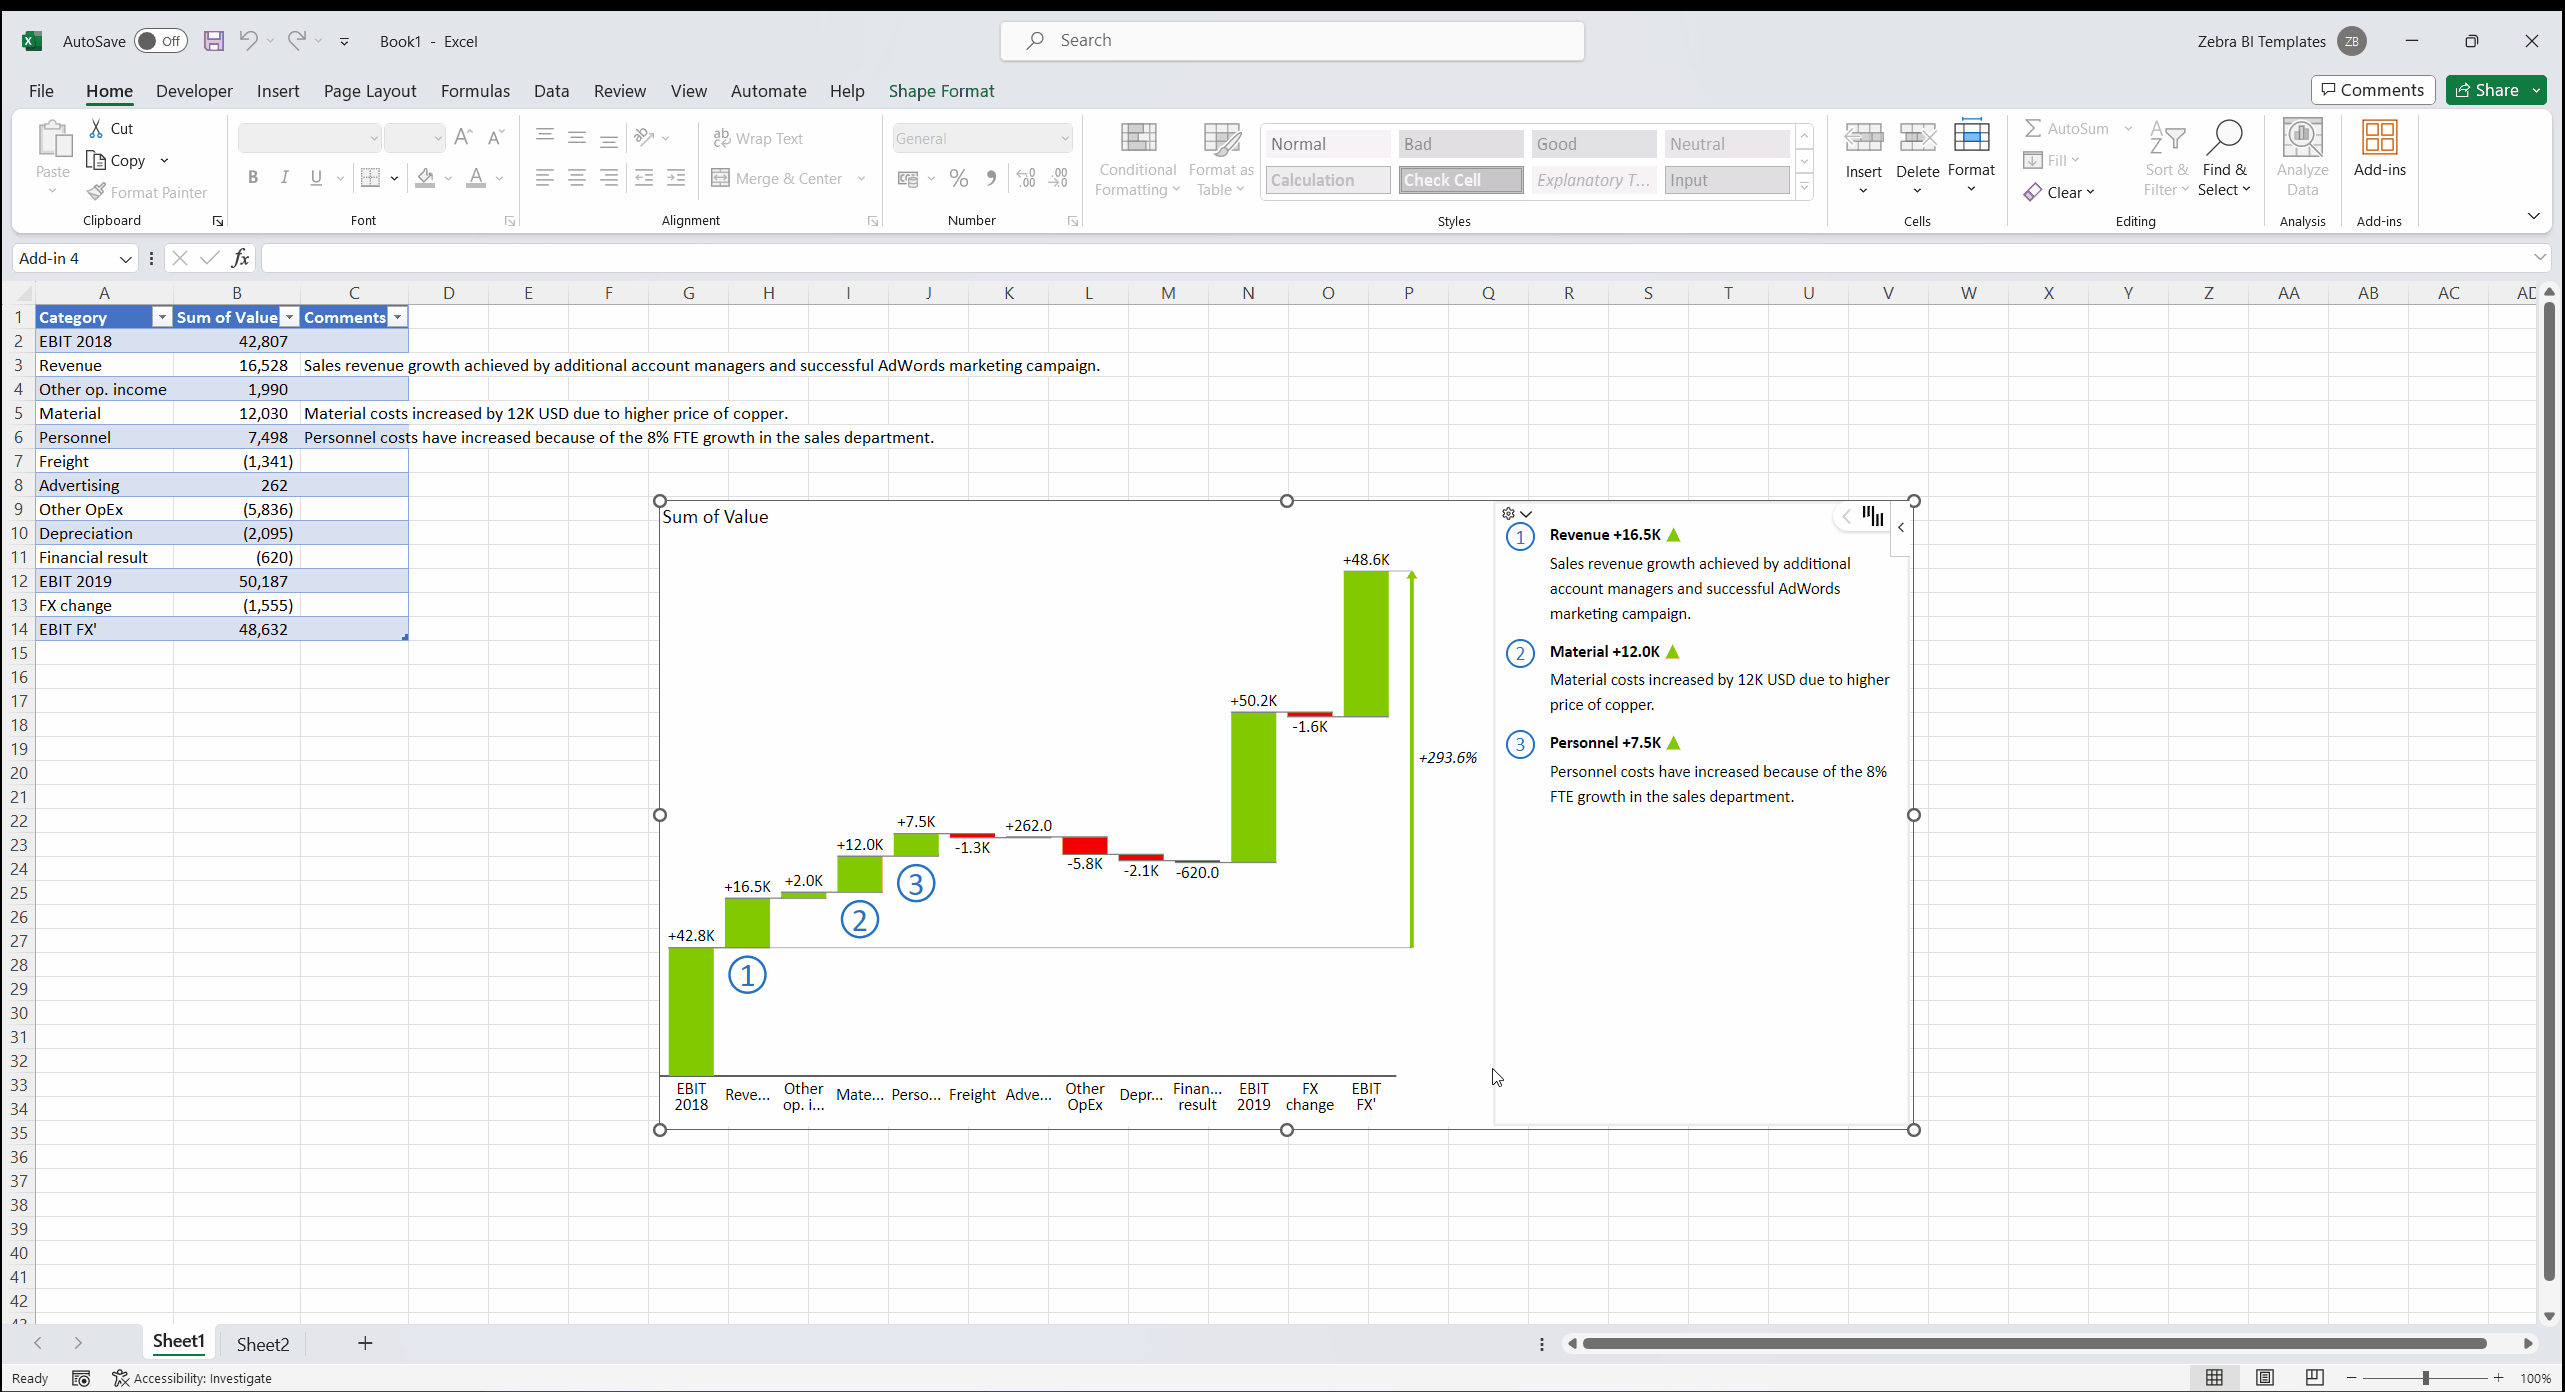Click the Comments button
Viewport: 2565px width, 1392px height.
tap(2372, 89)
